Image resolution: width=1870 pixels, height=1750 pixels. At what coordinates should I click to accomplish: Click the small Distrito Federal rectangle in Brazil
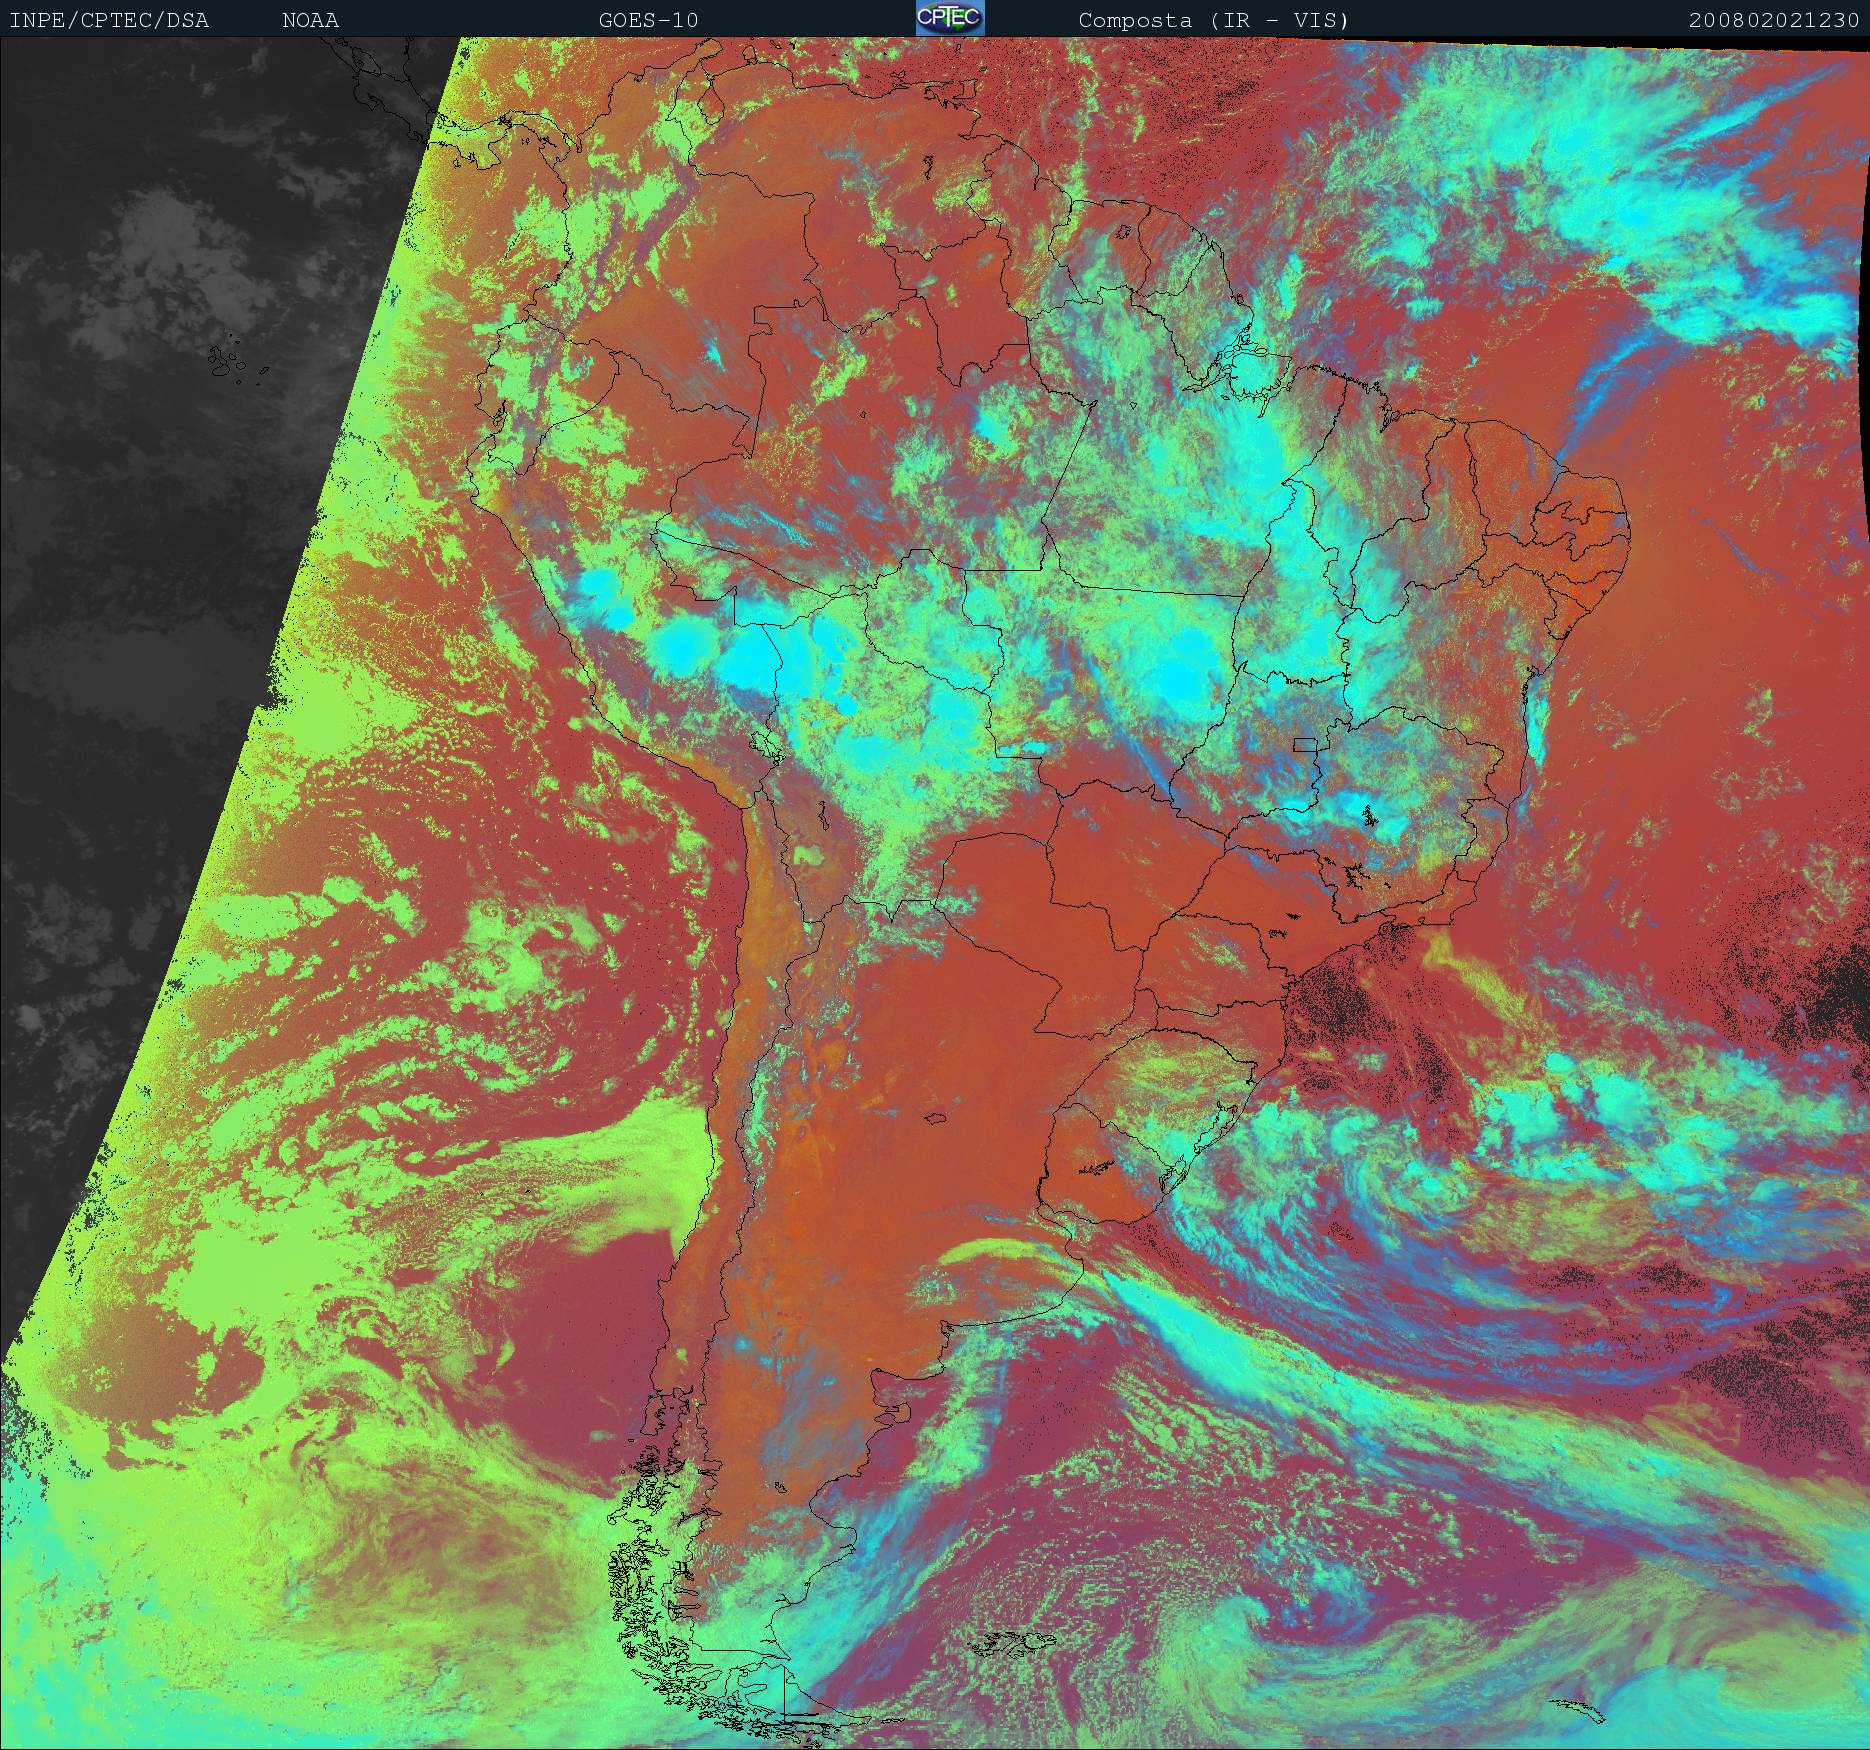click(x=1305, y=744)
